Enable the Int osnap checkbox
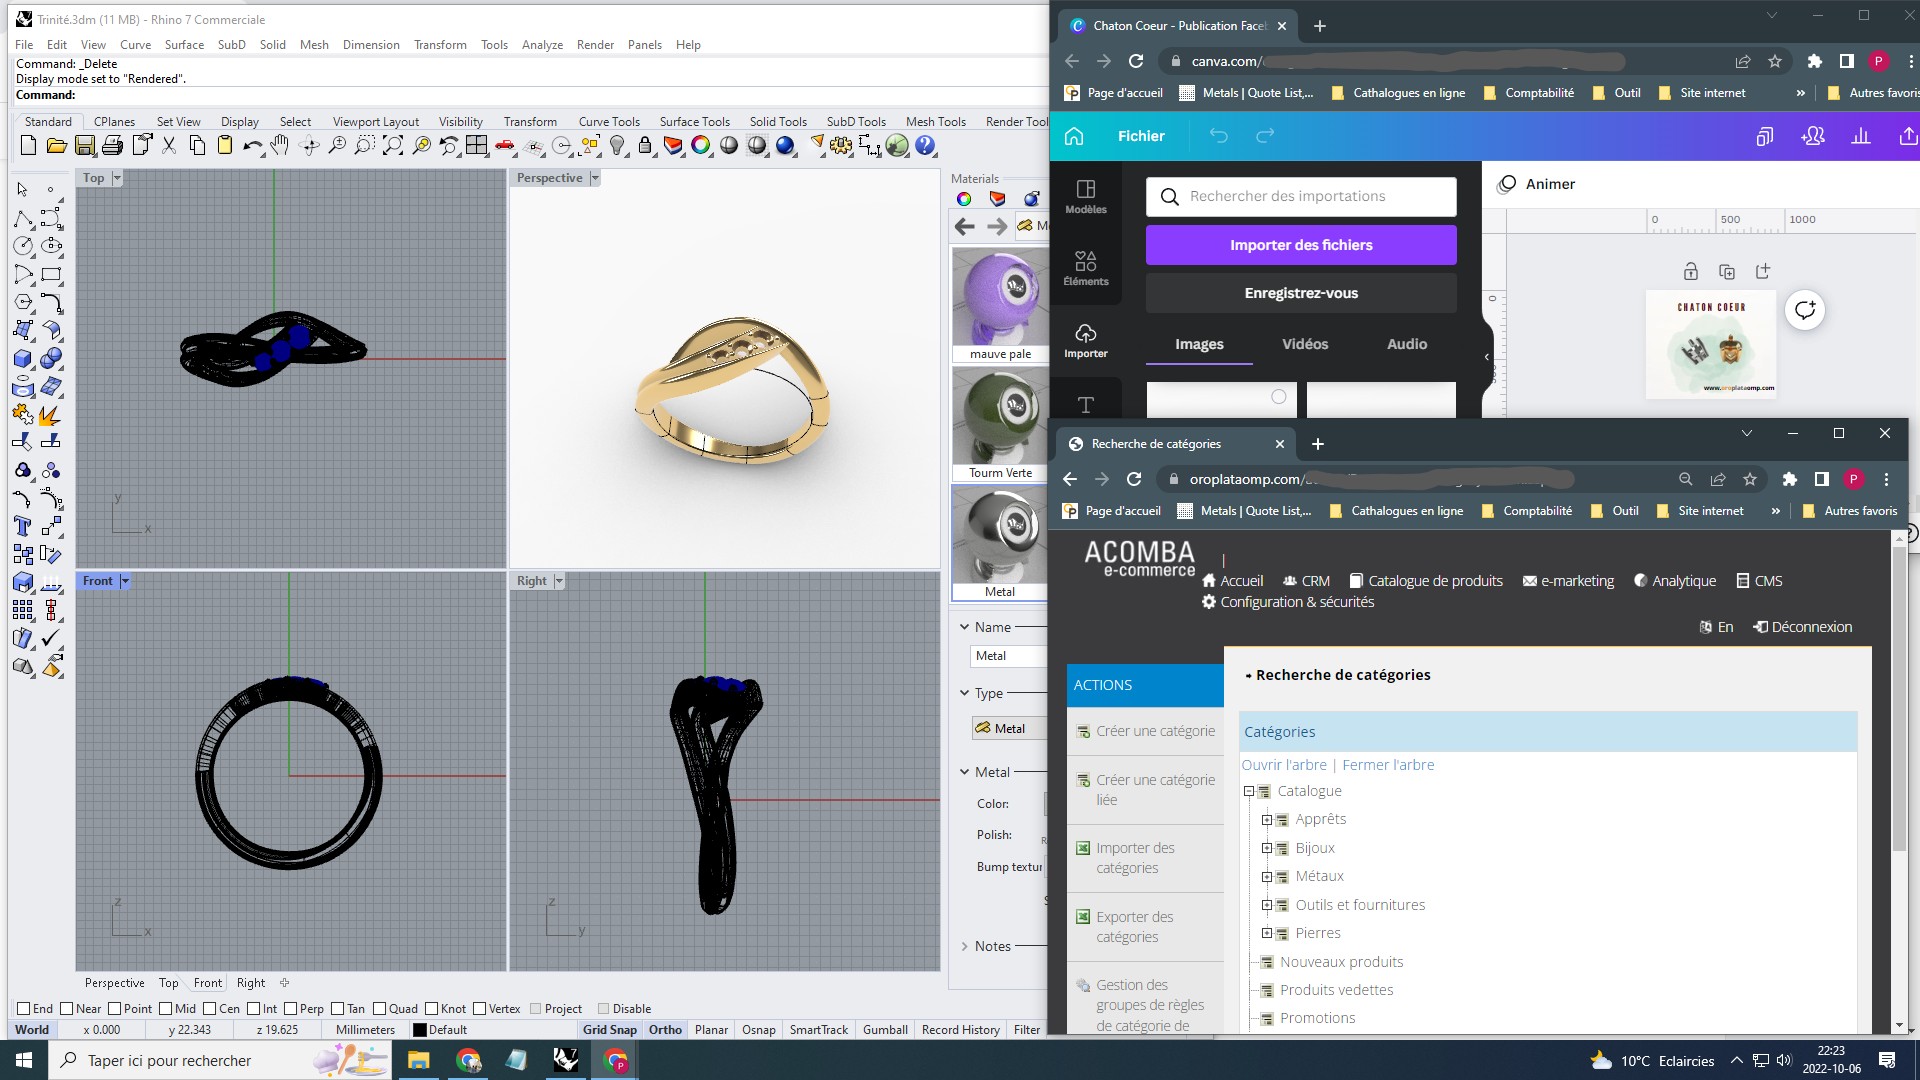 pyautogui.click(x=254, y=1008)
